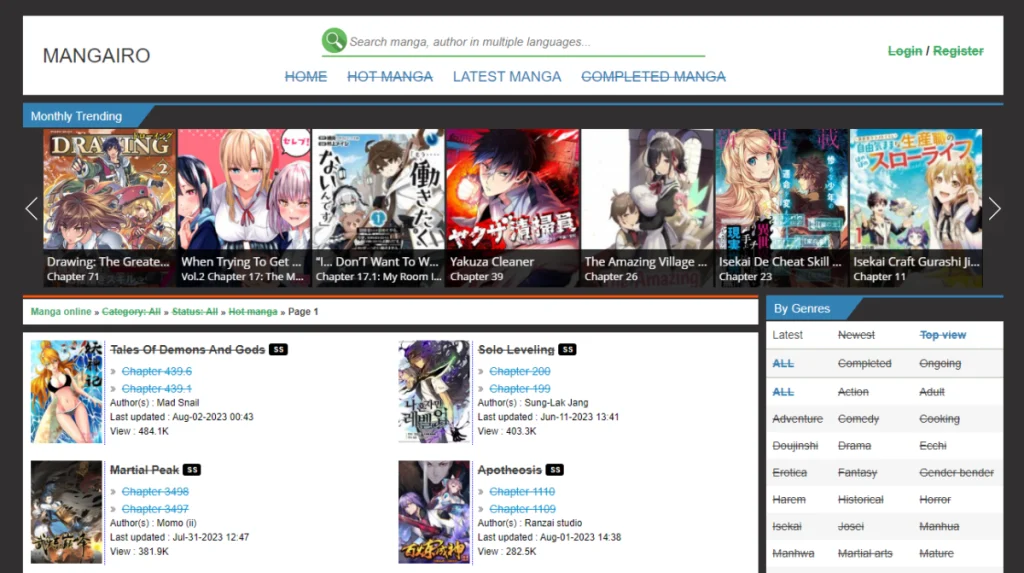
Task: Open Isekai De Cheat Skill trending cover
Action: click(782, 208)
